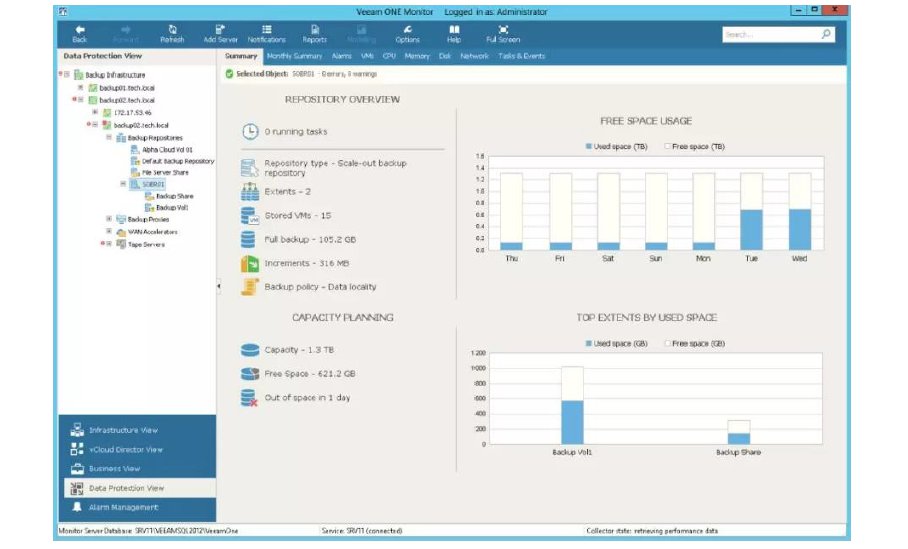
Task: Collapse the Backup Infrastructure root node
Action: (x=67, y=75)
